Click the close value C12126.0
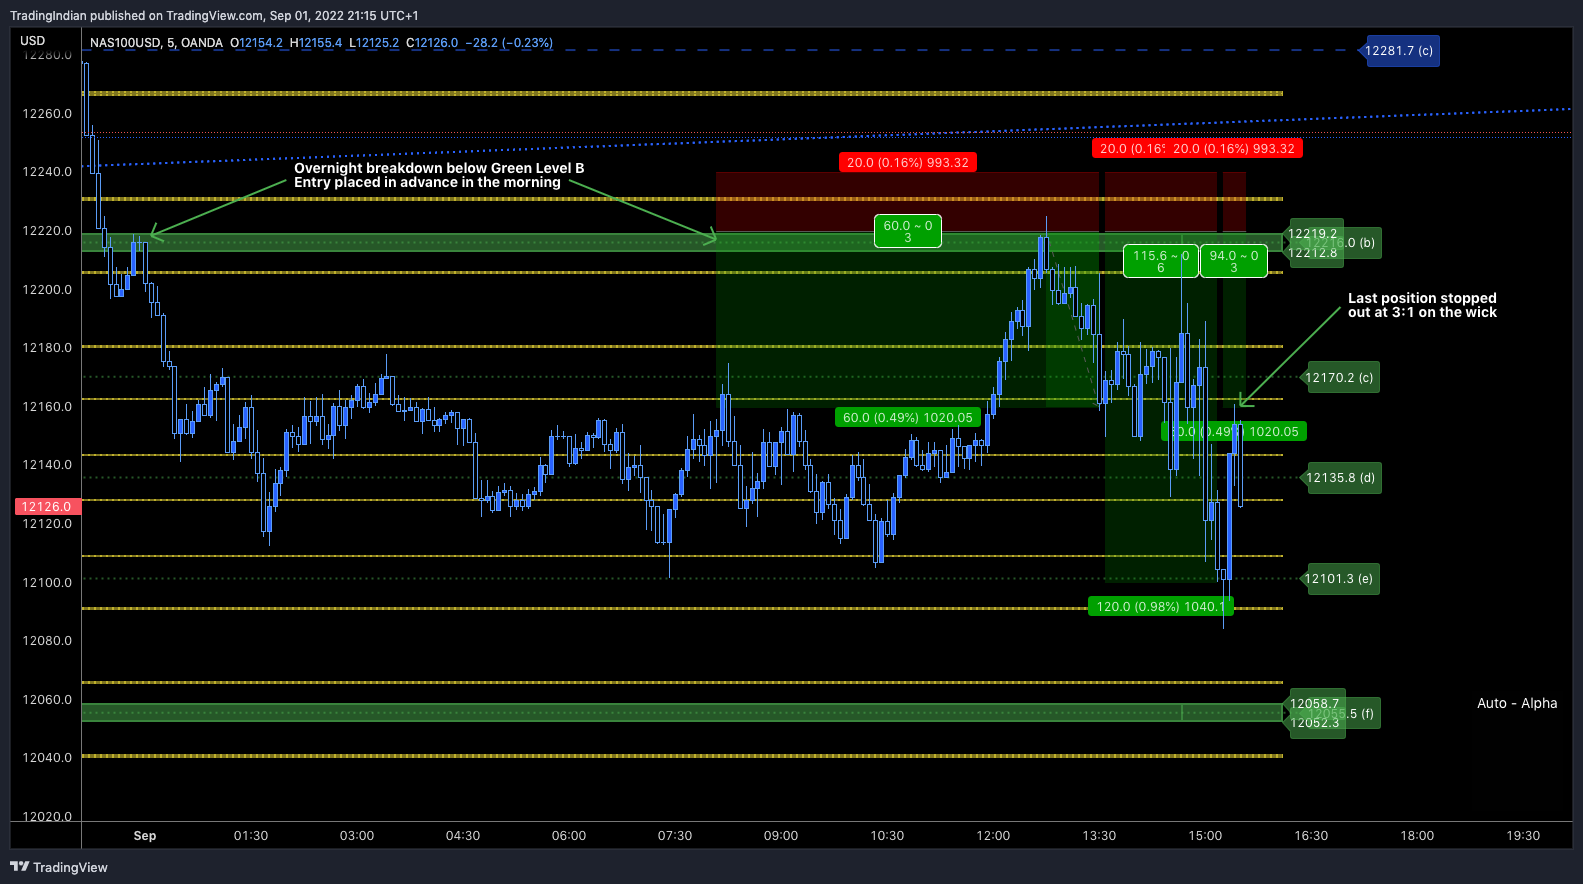 click(x=432, y=43)
